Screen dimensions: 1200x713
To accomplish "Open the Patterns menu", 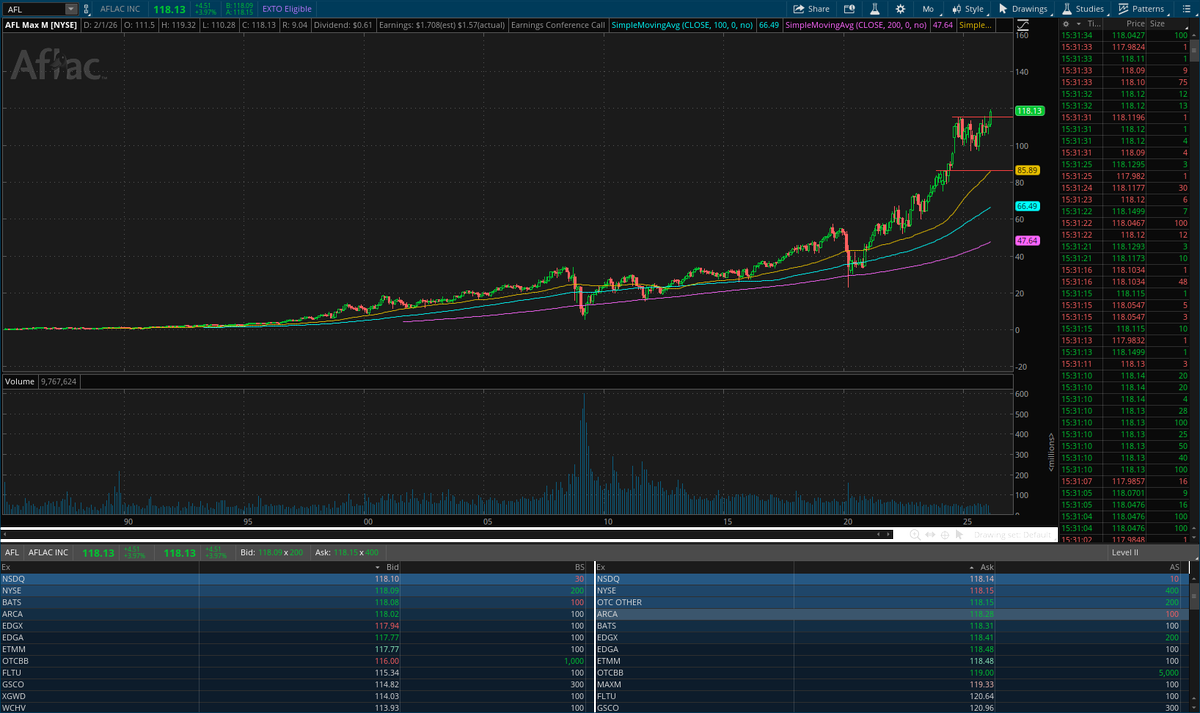I will tap(1141, 9).
